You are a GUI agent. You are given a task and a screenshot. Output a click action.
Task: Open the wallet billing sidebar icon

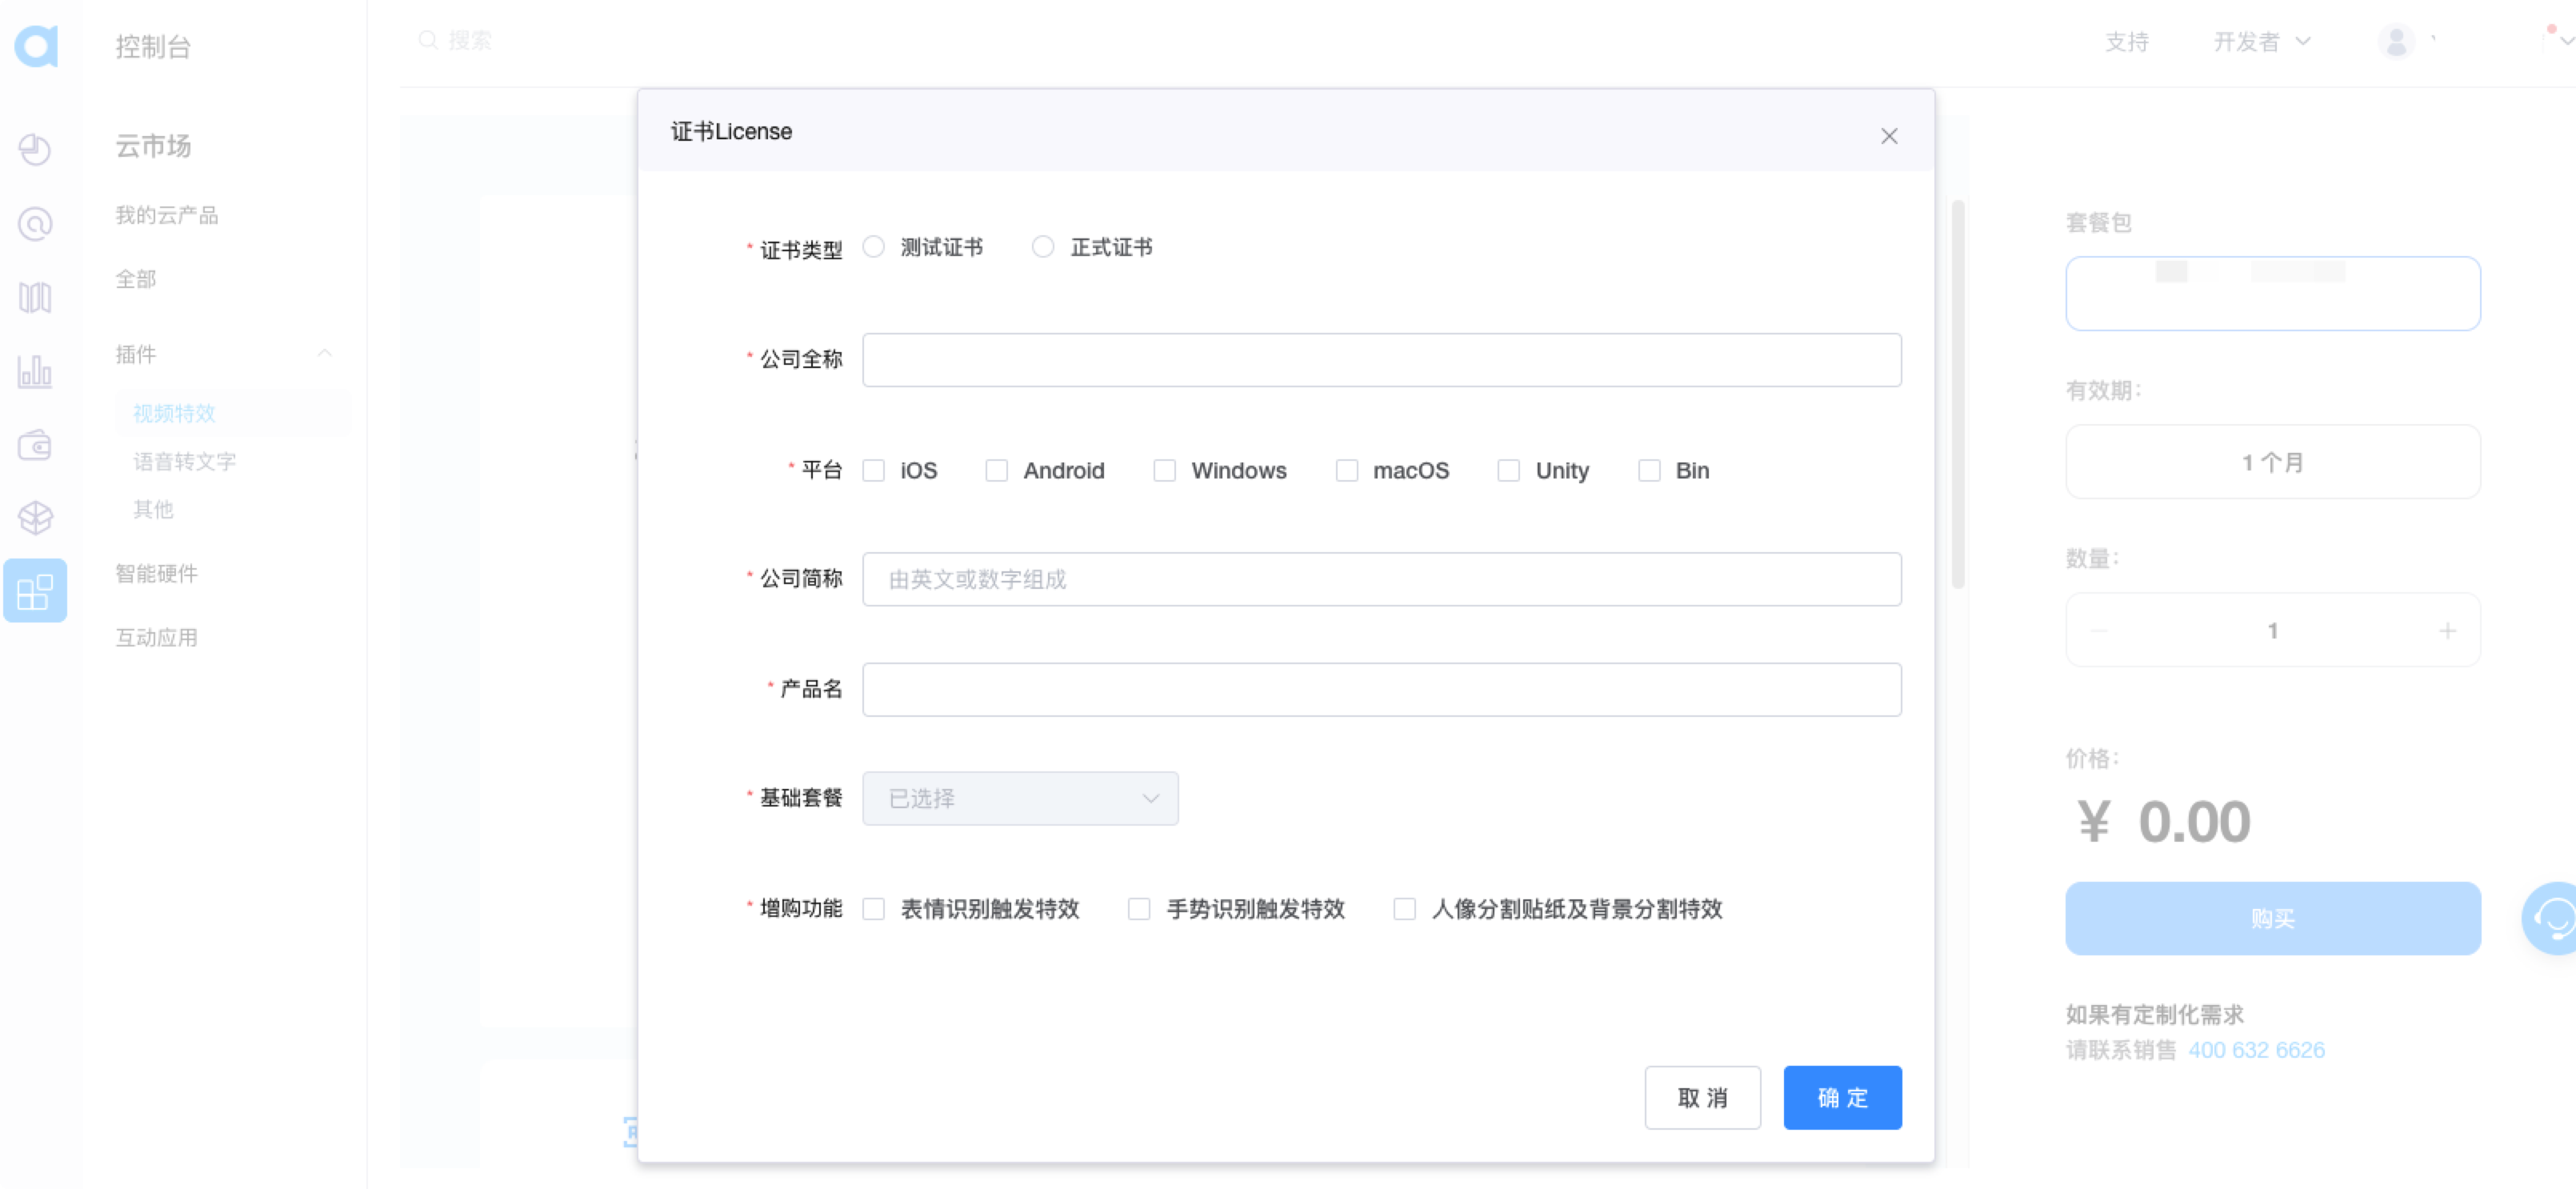pos(35,445)
